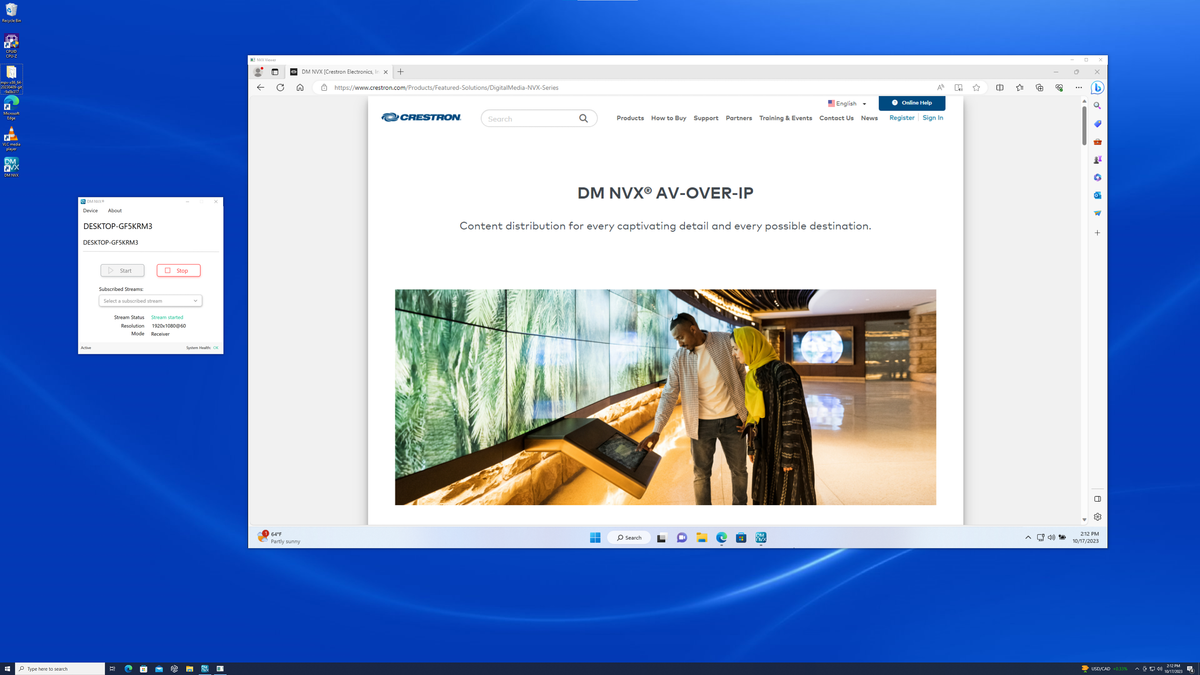Viewport: 1200px width, 675px height.
Task: Open File Explorer in streamed taskbar
Action: 702,538
